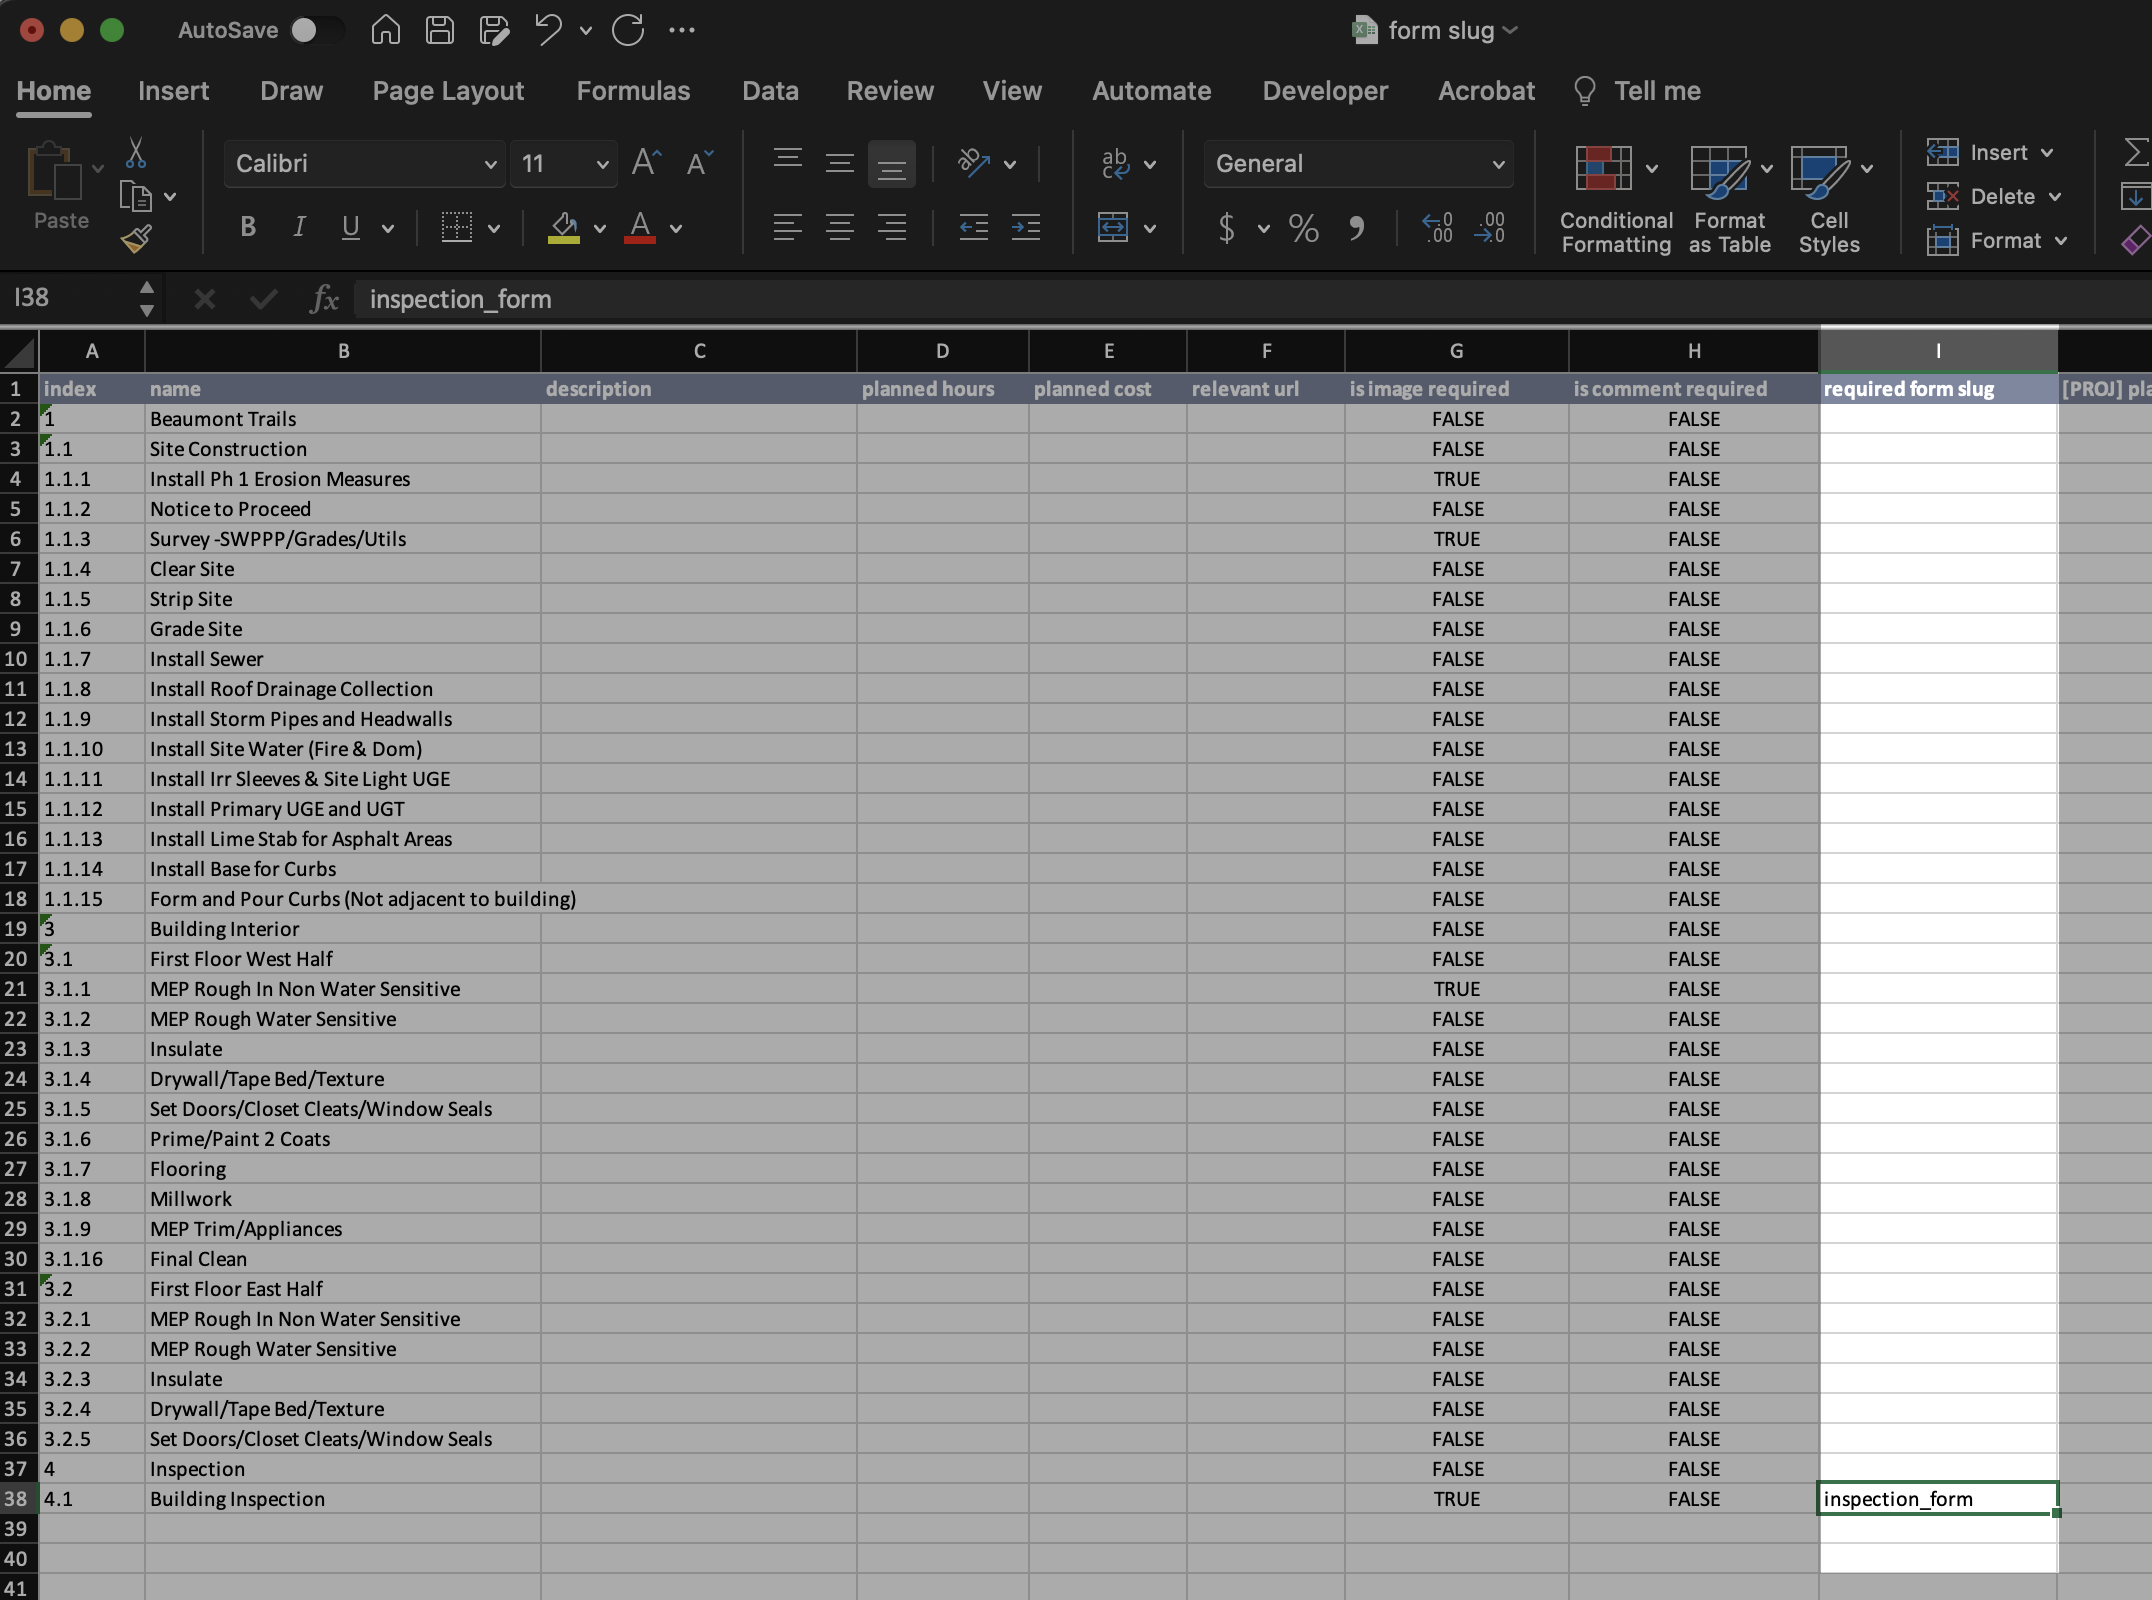The image size is (2152, 1600).
Task: Click the formula bar text inspection_form
Action: (460, 299)
